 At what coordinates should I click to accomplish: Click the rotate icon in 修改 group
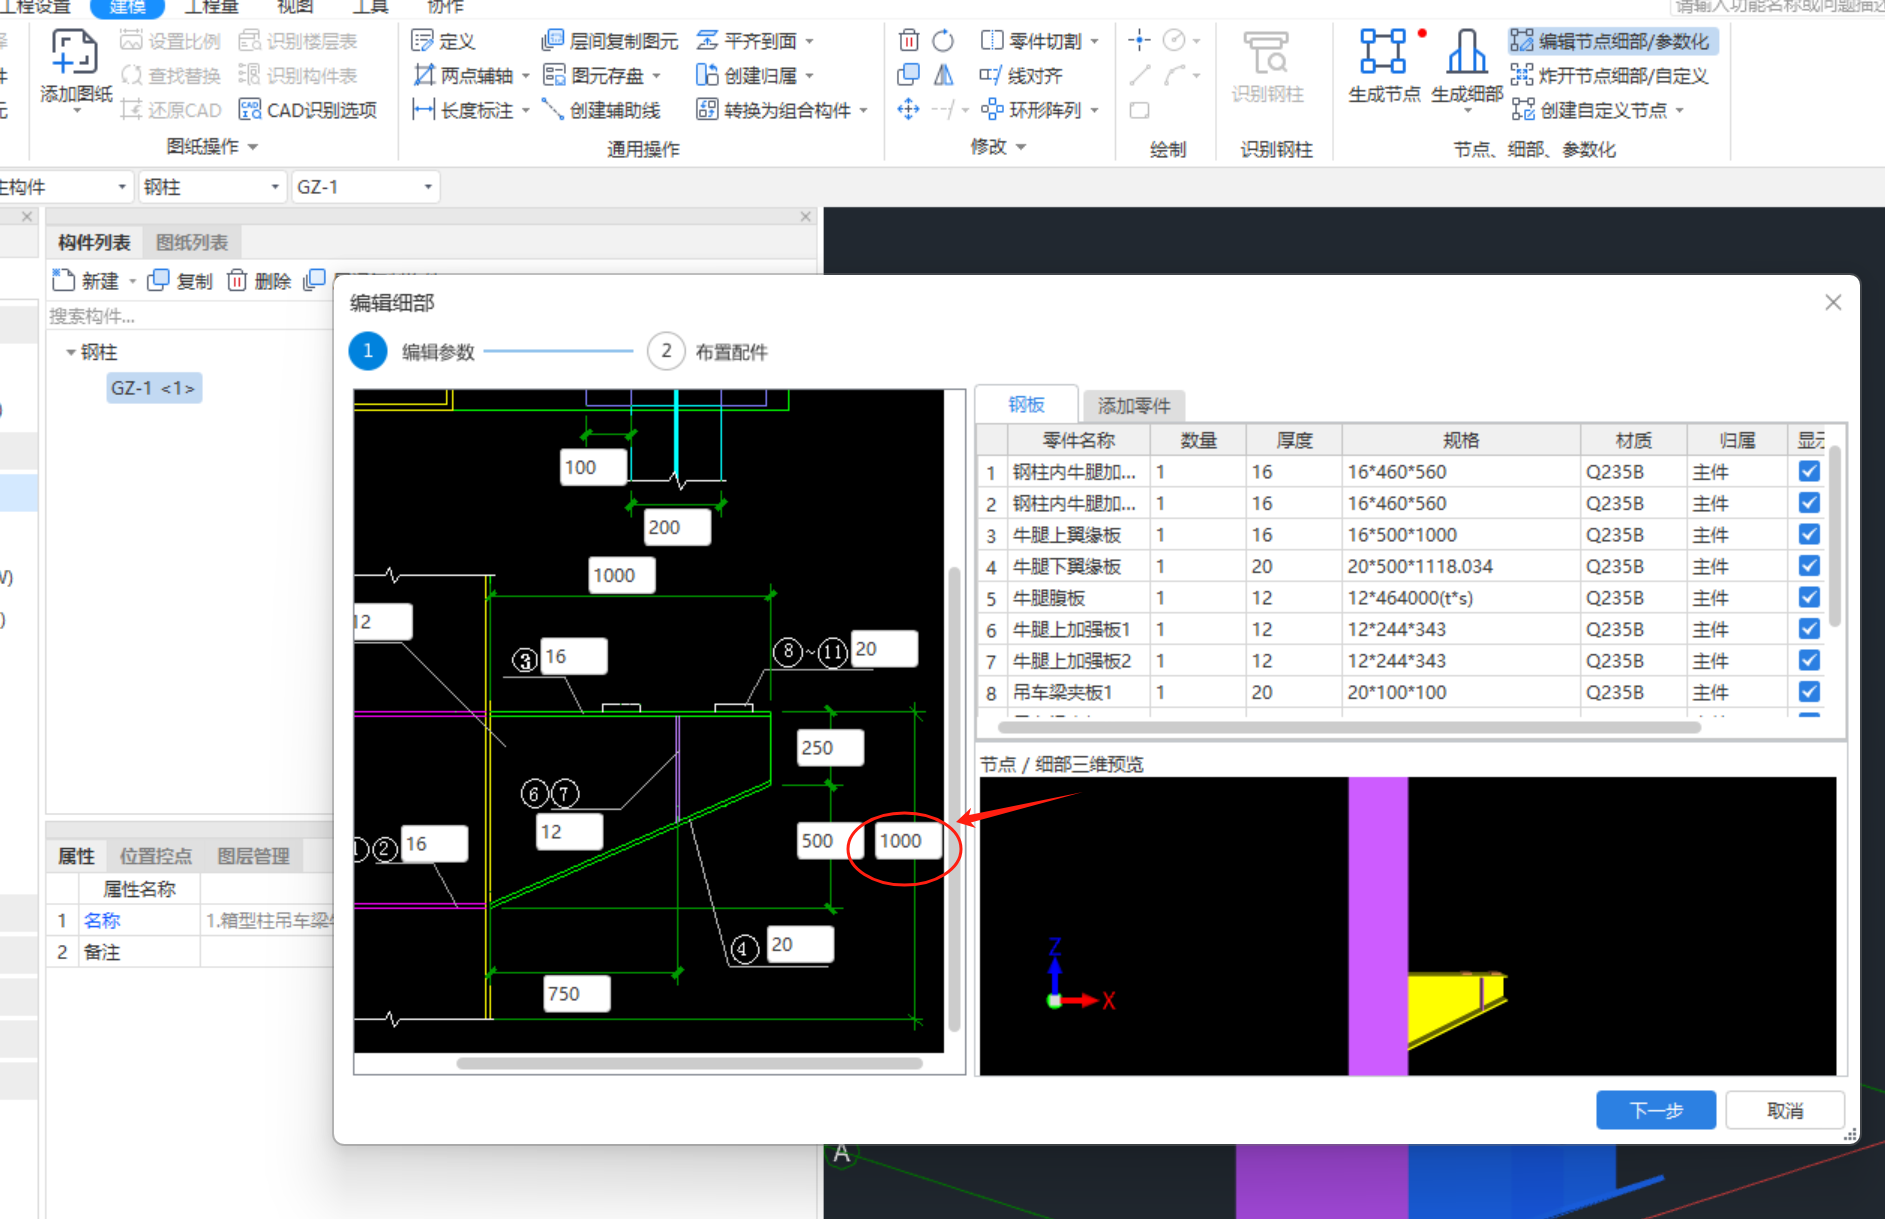click(943, 41)
